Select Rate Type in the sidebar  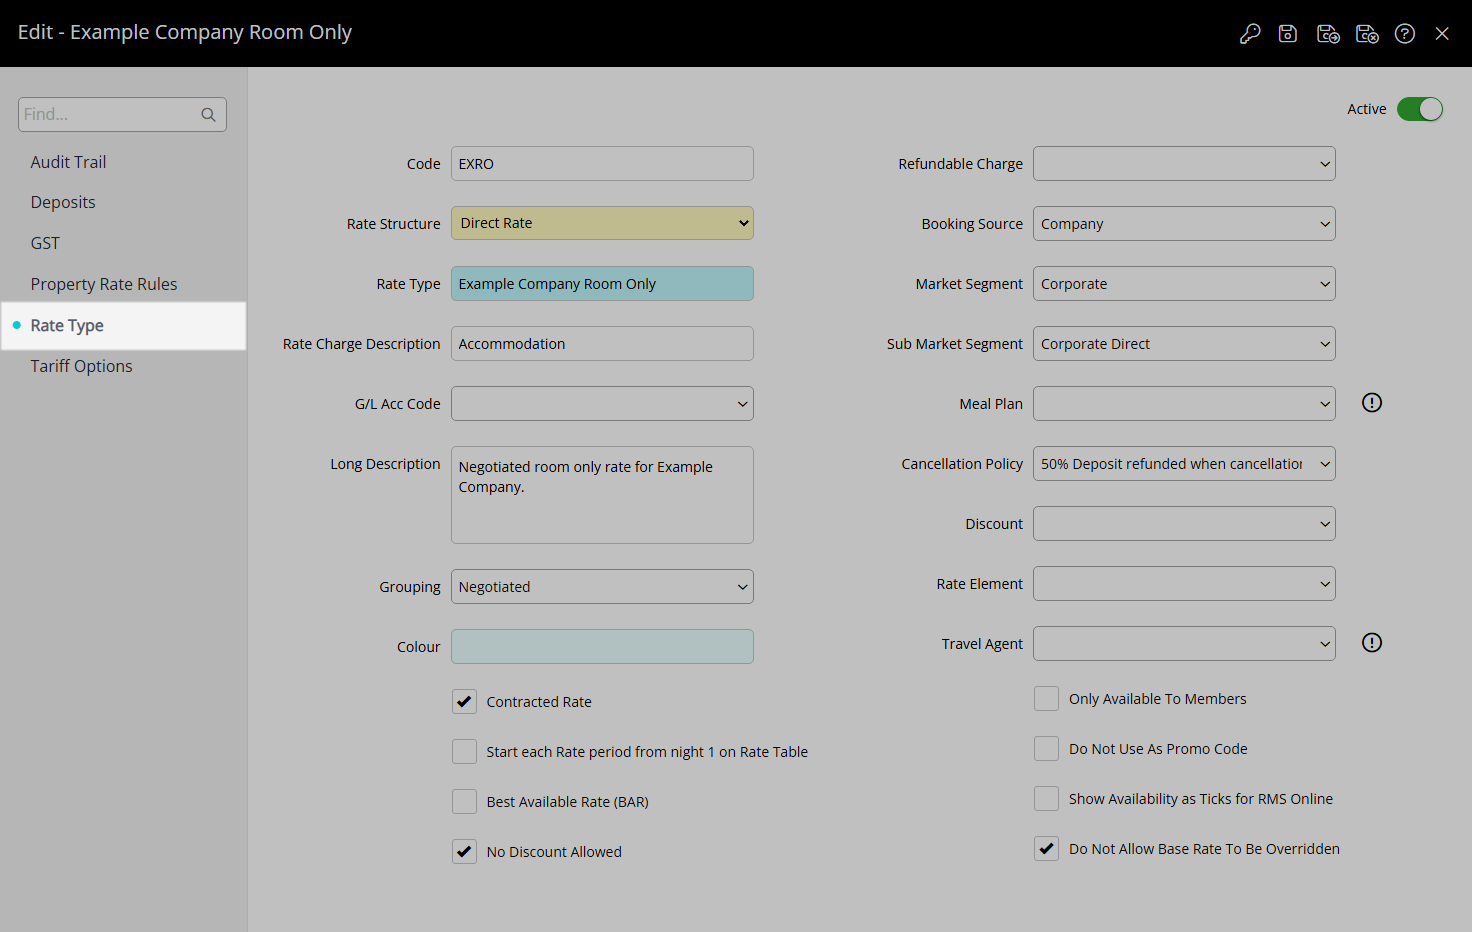tap(123, 325)
